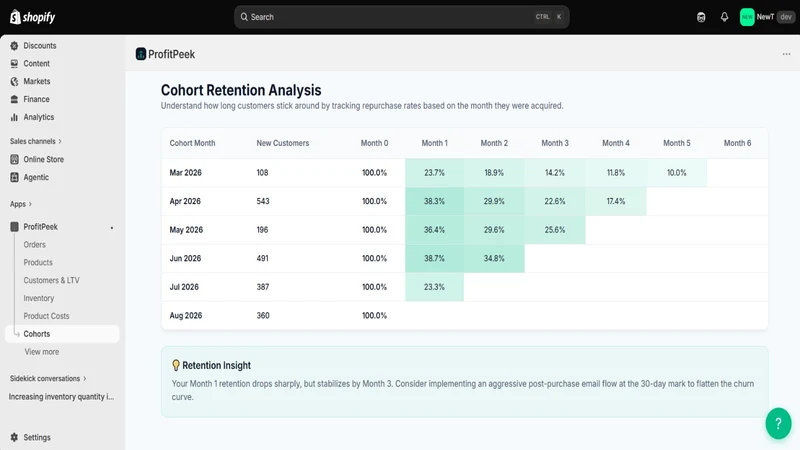Open Increasing inventory quantity conversation
Viewport: 800px width, 450px height.
coord(61,396)
